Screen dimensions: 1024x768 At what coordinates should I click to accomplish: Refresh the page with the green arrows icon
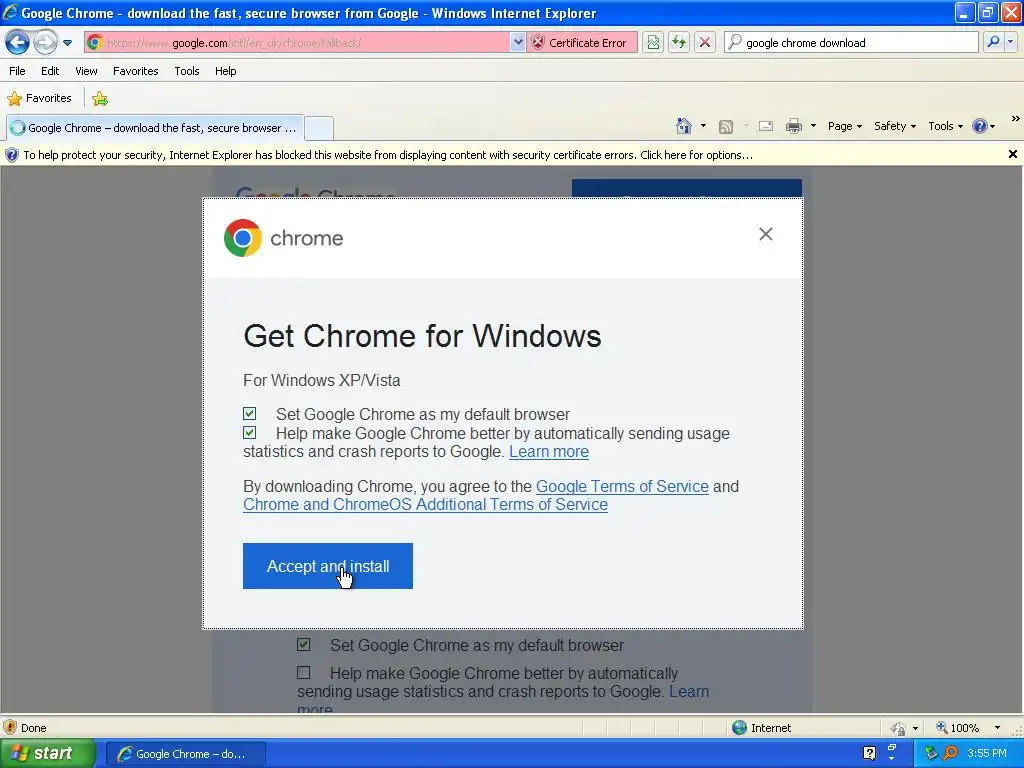click(679, 43)
